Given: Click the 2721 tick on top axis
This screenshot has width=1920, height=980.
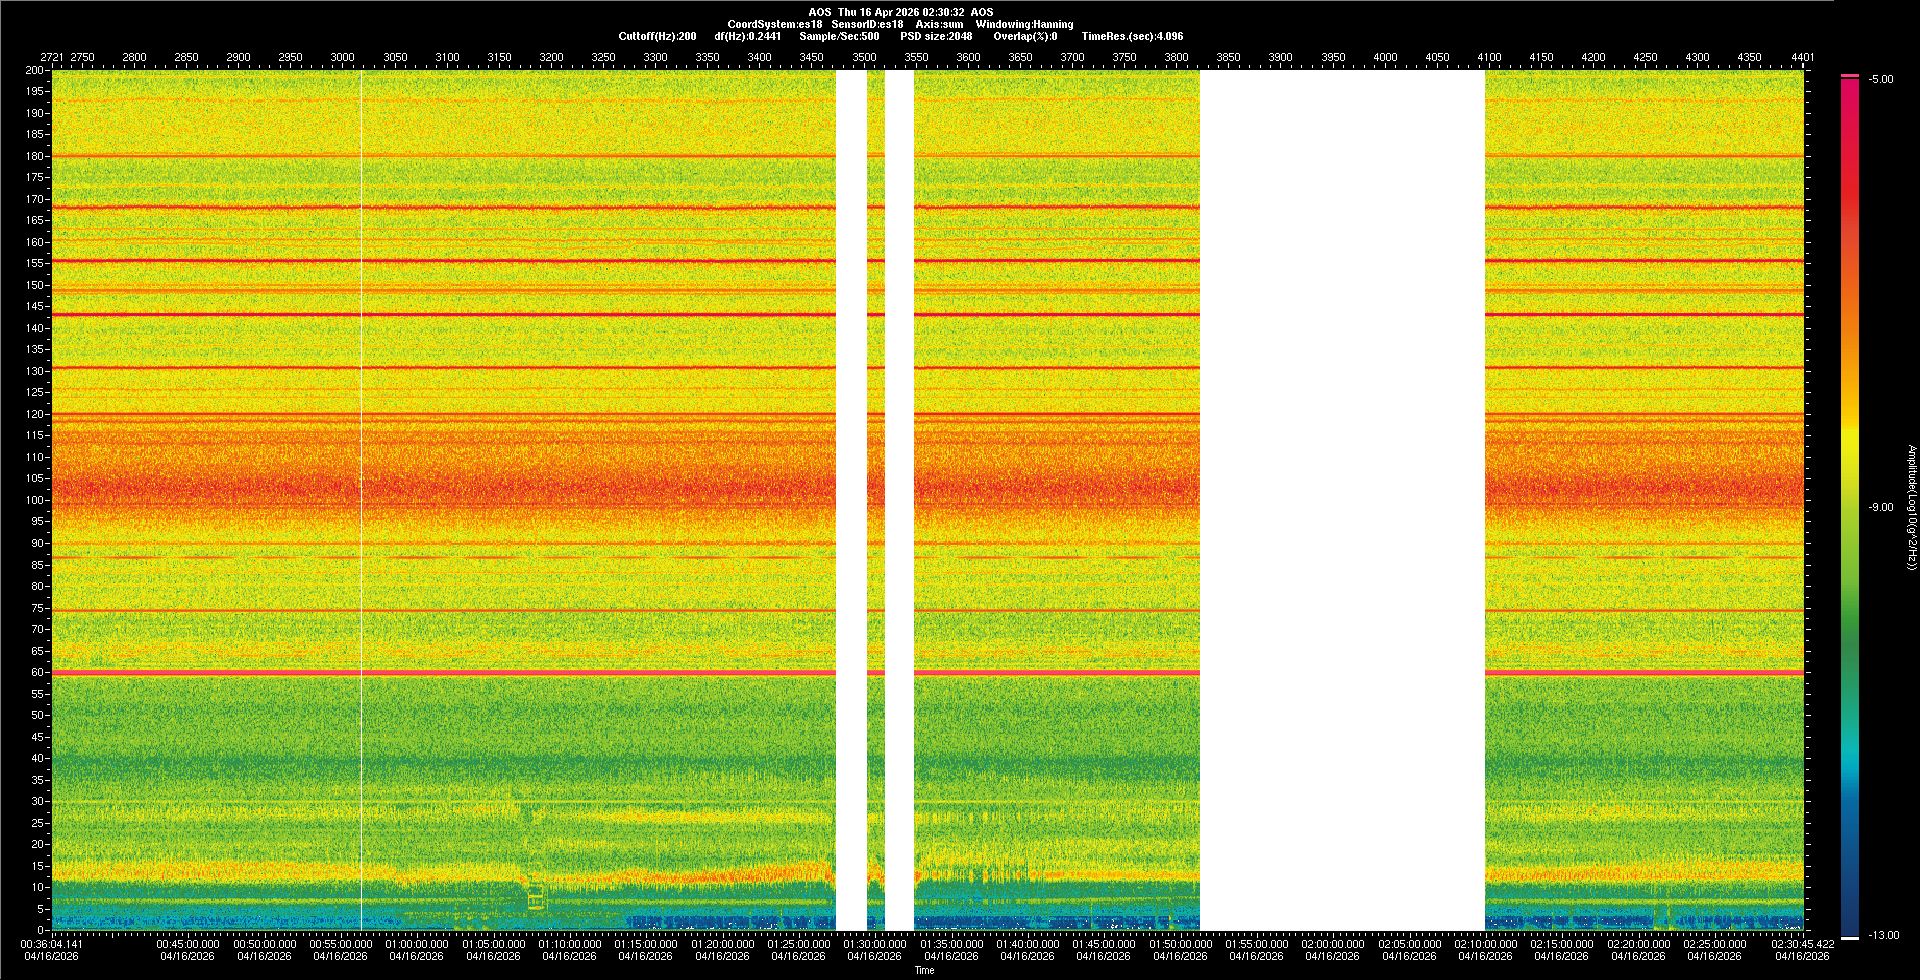Looking at the screenshot, I should [51, 58].
